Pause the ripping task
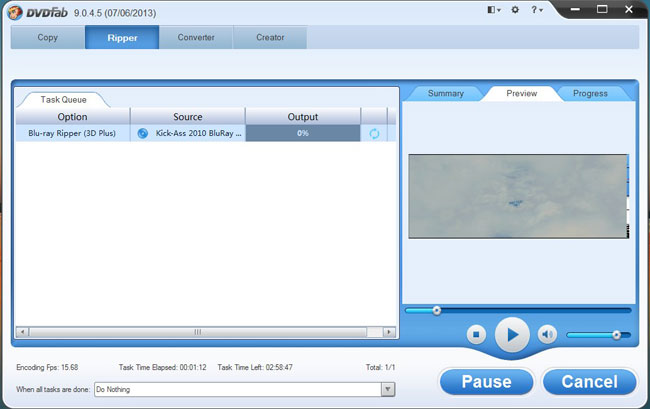The image size is (650, 409). pos(486,382)
